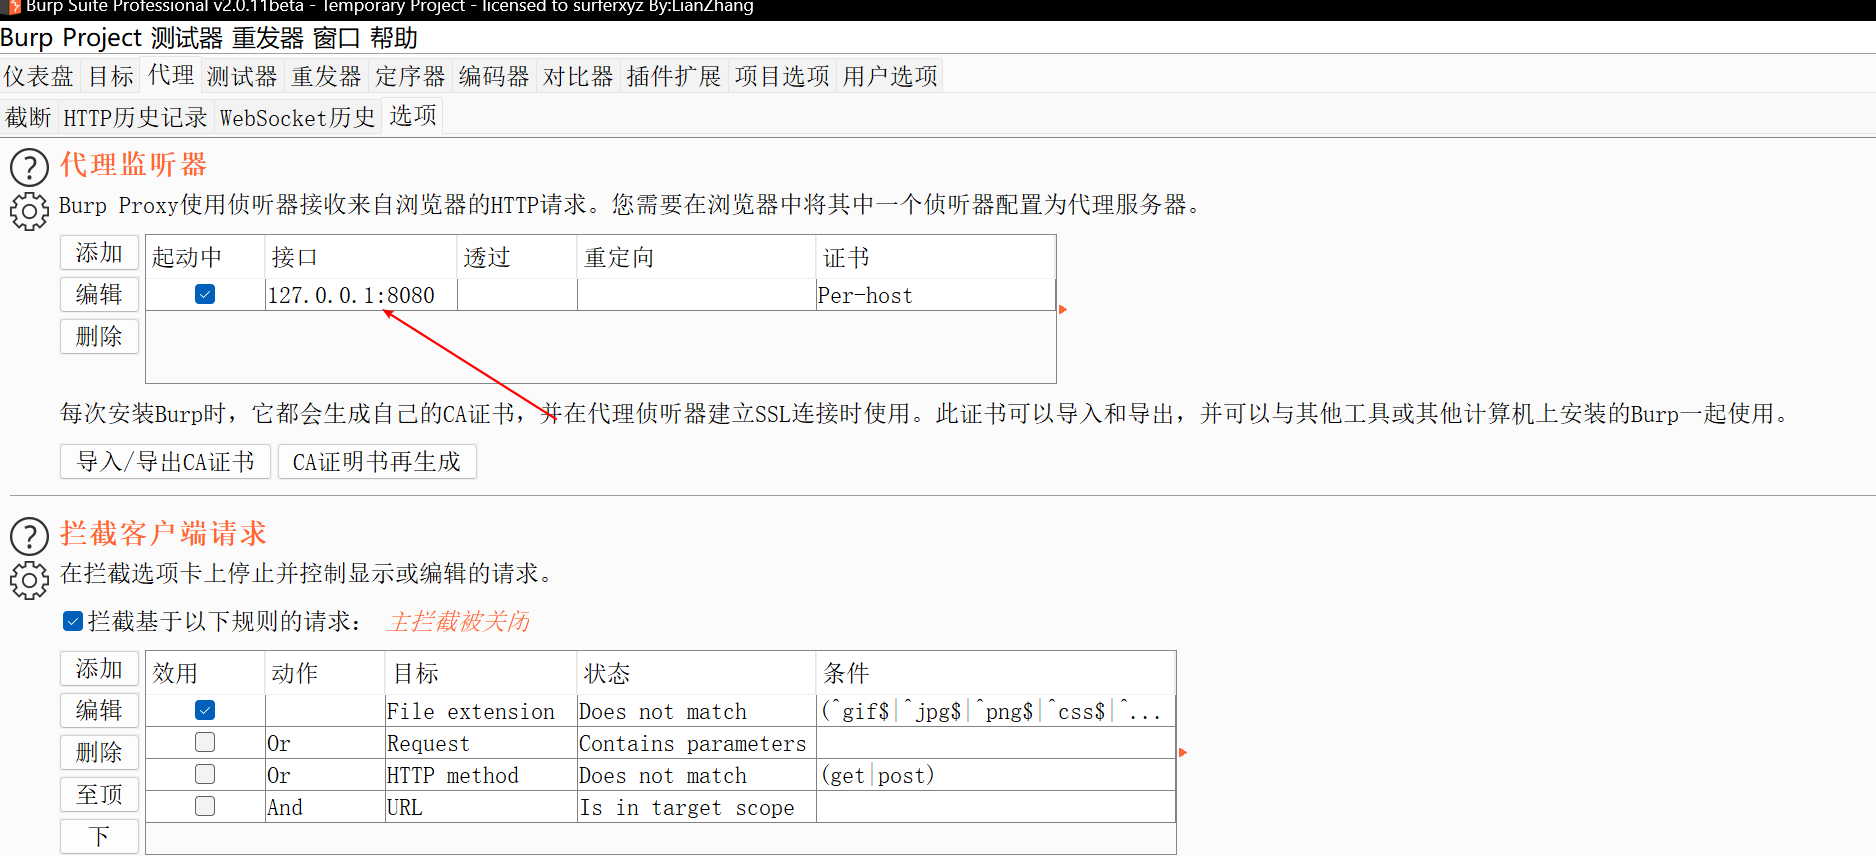Click the 起动中 column header
The height and width of the screenshot is (856, 1876).
click(205, 257)
